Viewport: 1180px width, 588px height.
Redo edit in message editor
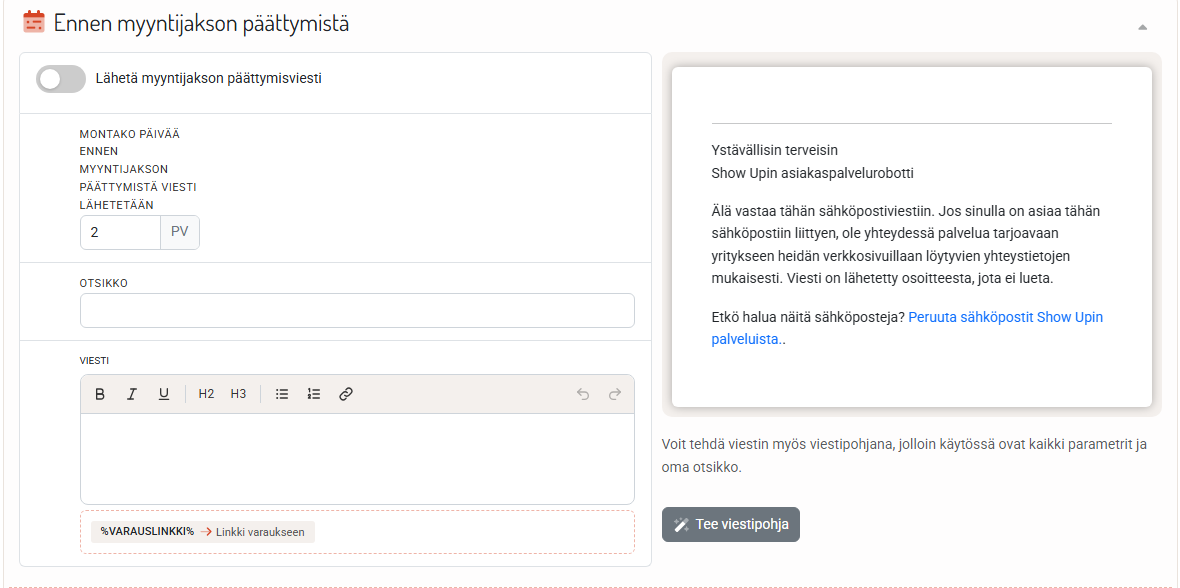point(614,394)
